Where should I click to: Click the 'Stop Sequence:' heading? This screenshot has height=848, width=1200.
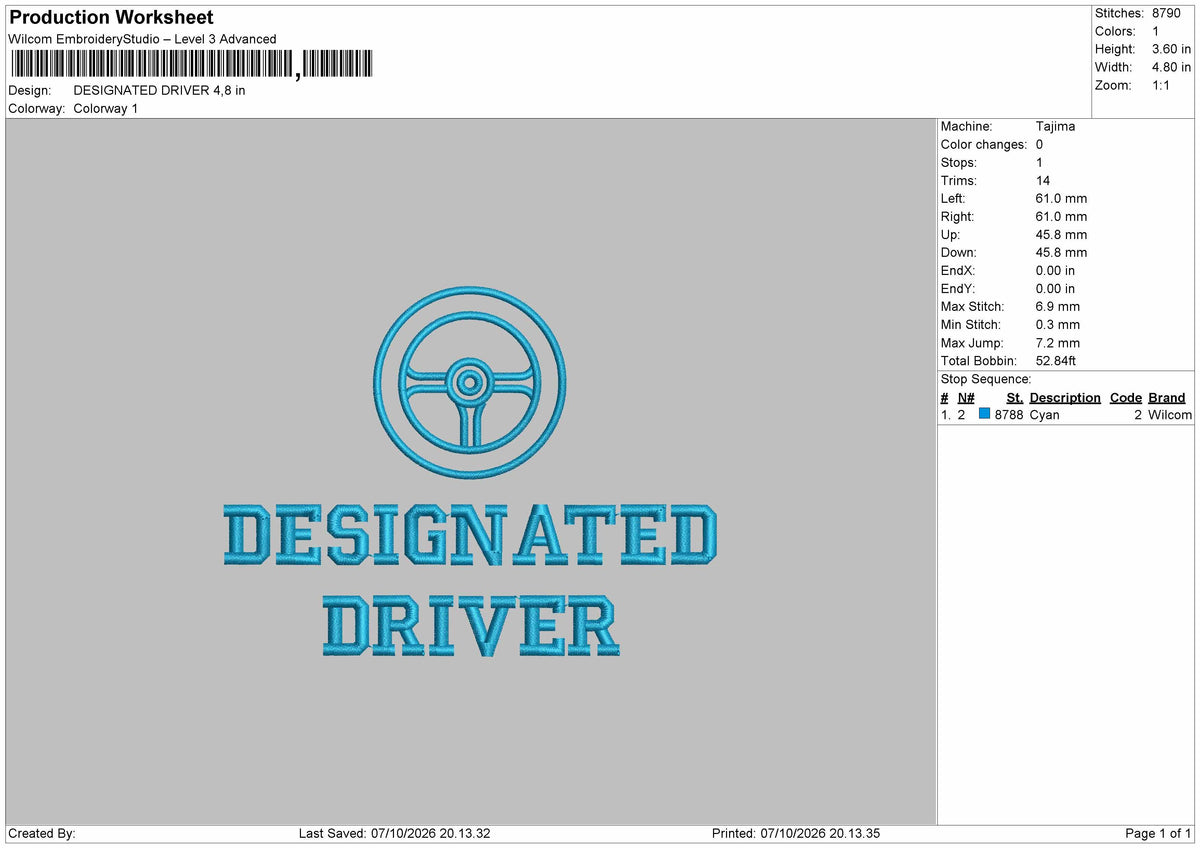click(986, 379)
